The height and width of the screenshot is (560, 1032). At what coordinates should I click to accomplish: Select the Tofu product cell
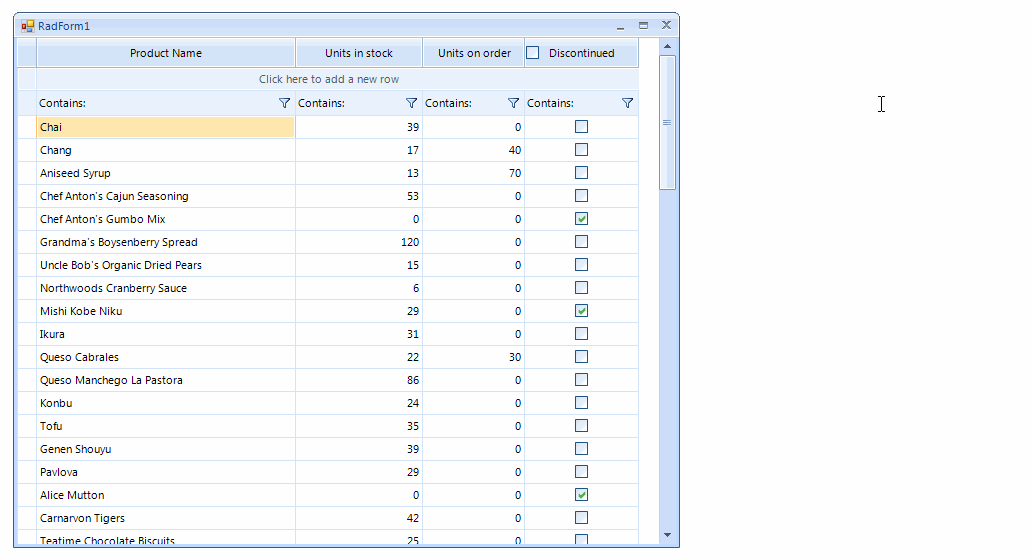pyautogui.click(x=166, y=426)
